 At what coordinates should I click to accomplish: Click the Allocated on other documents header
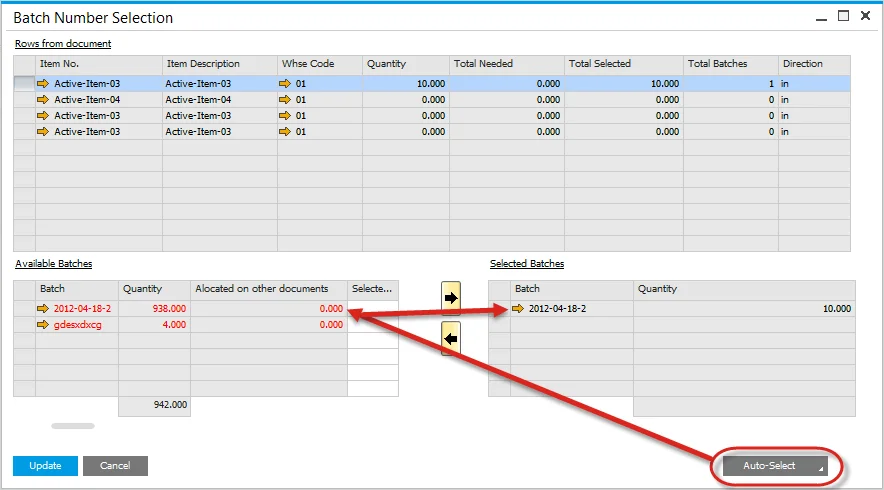268,289
